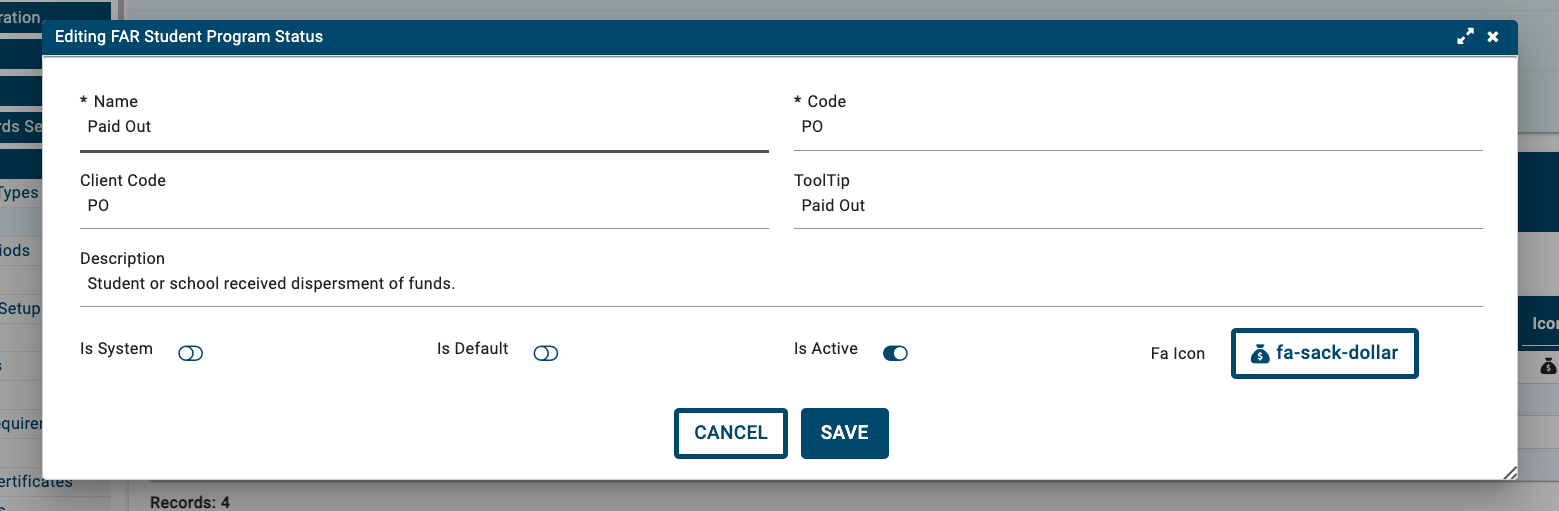Expand the editing dialog to full size
Viewport: 1559px width, 511px height.
click(1465, 37)
